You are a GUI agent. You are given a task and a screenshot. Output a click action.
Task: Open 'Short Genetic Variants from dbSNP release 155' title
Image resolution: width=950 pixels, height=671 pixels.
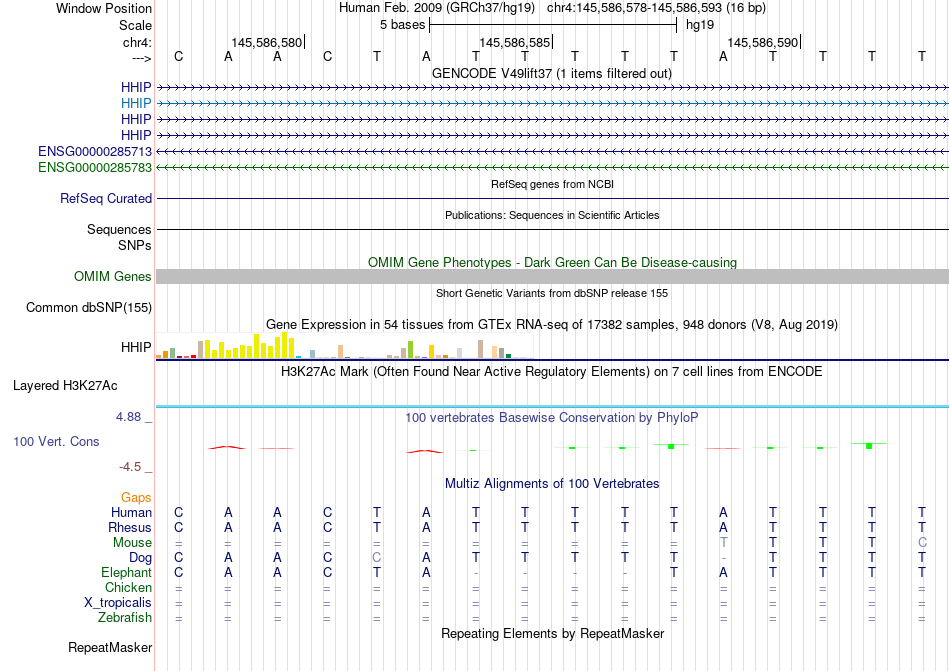(x=552, y=293)
